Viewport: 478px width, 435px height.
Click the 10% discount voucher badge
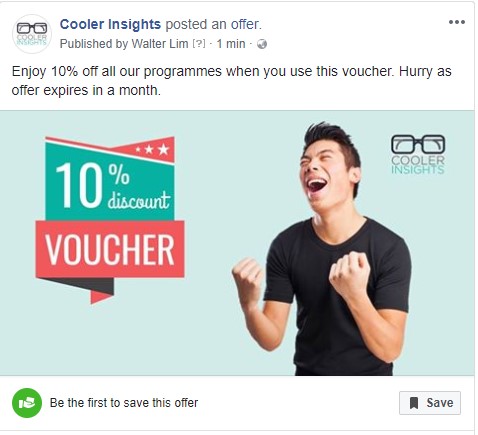(110, 220)
